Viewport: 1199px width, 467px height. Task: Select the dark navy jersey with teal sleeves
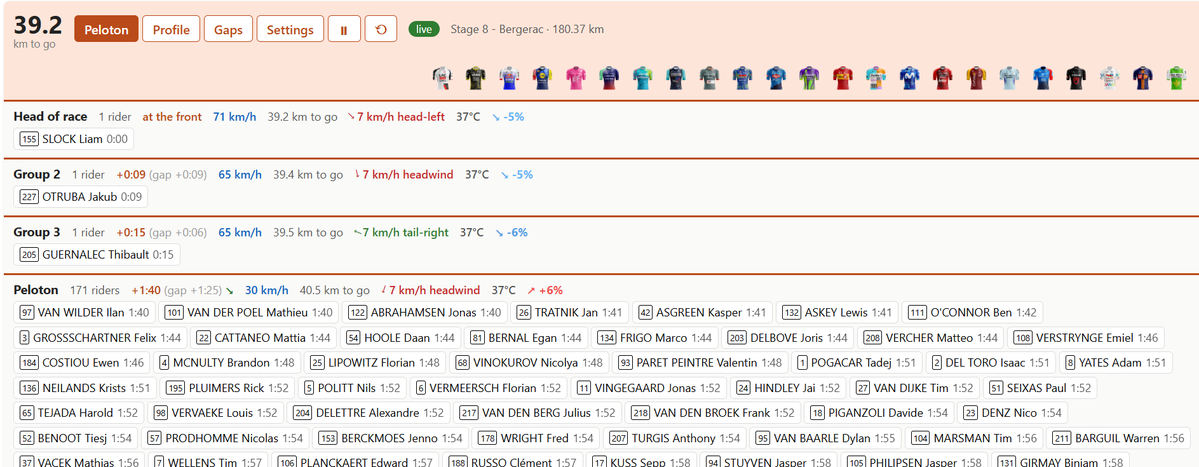pos(676,77)
